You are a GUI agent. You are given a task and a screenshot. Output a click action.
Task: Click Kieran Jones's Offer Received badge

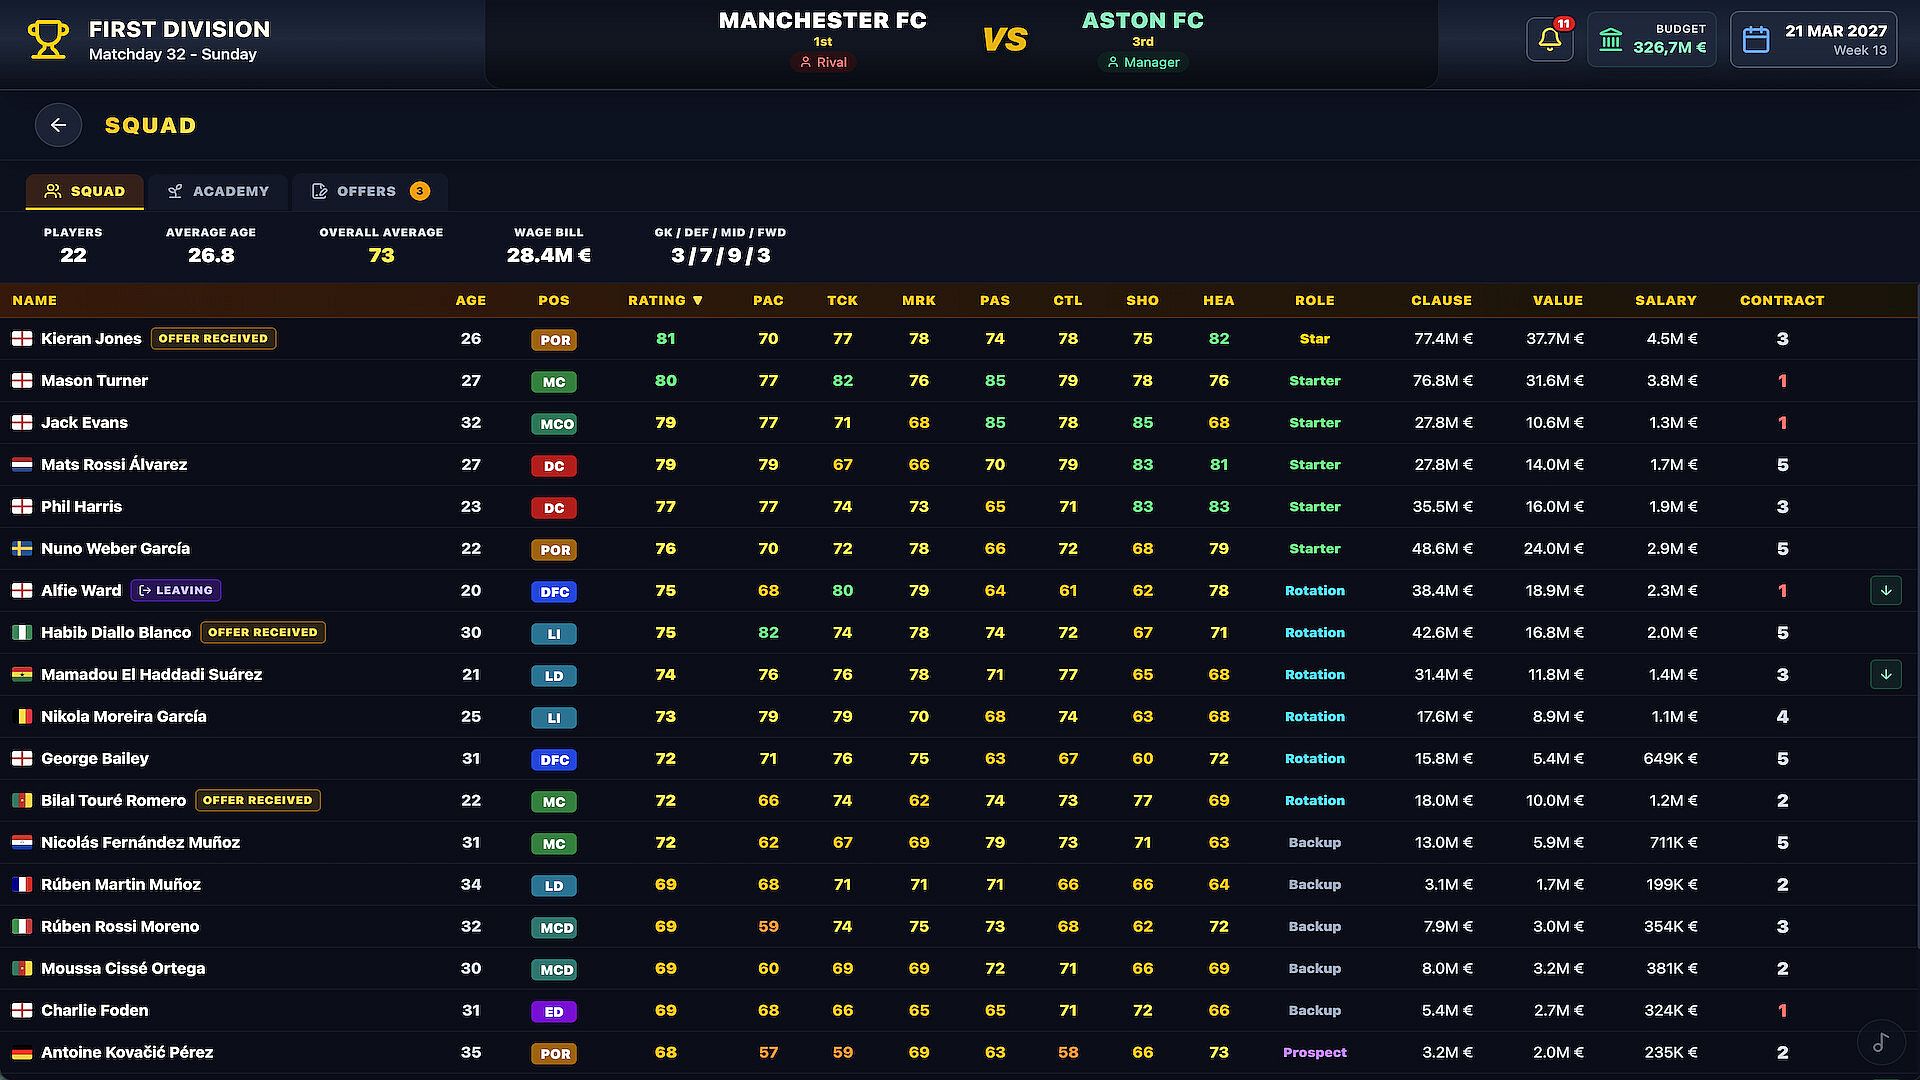[x=213, y=338]
